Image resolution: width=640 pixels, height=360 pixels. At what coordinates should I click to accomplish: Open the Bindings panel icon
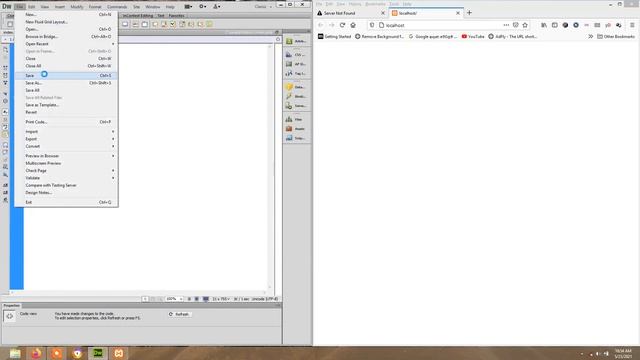pyautogui.click(x=296, y=96)
